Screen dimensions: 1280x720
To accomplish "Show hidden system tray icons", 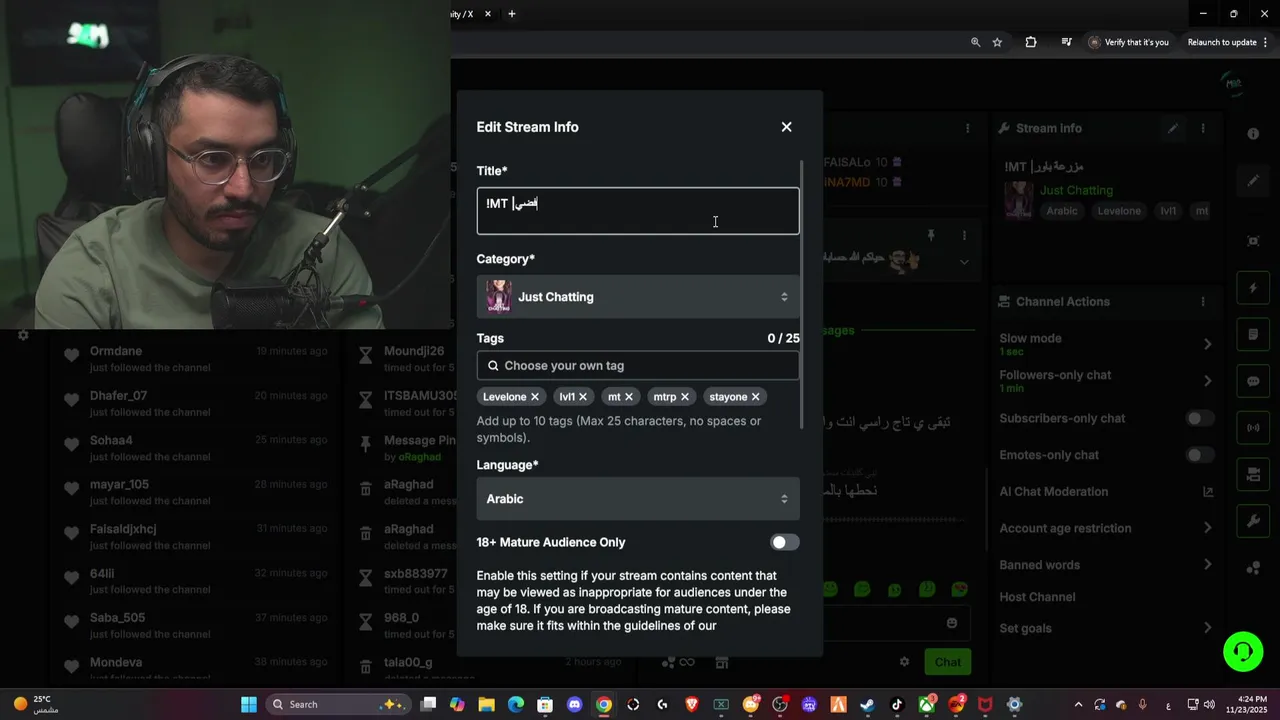I will [x=1078, y=704].
